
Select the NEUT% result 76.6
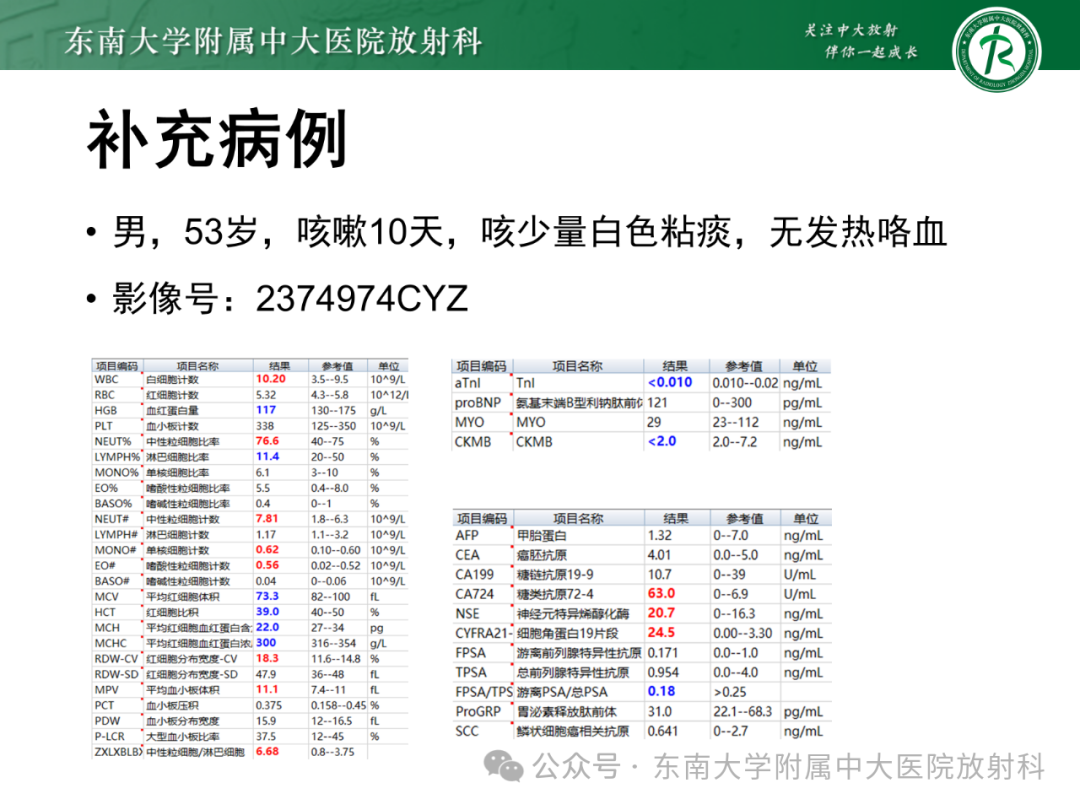[x=267, y=441]
